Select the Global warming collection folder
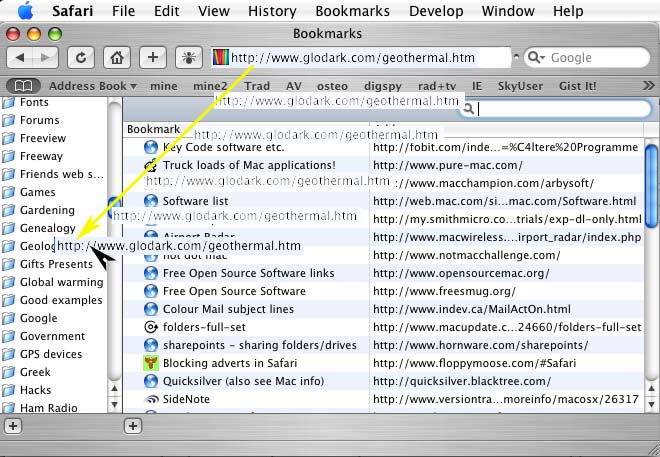The image size is (660, 457). tap(53, 282)
